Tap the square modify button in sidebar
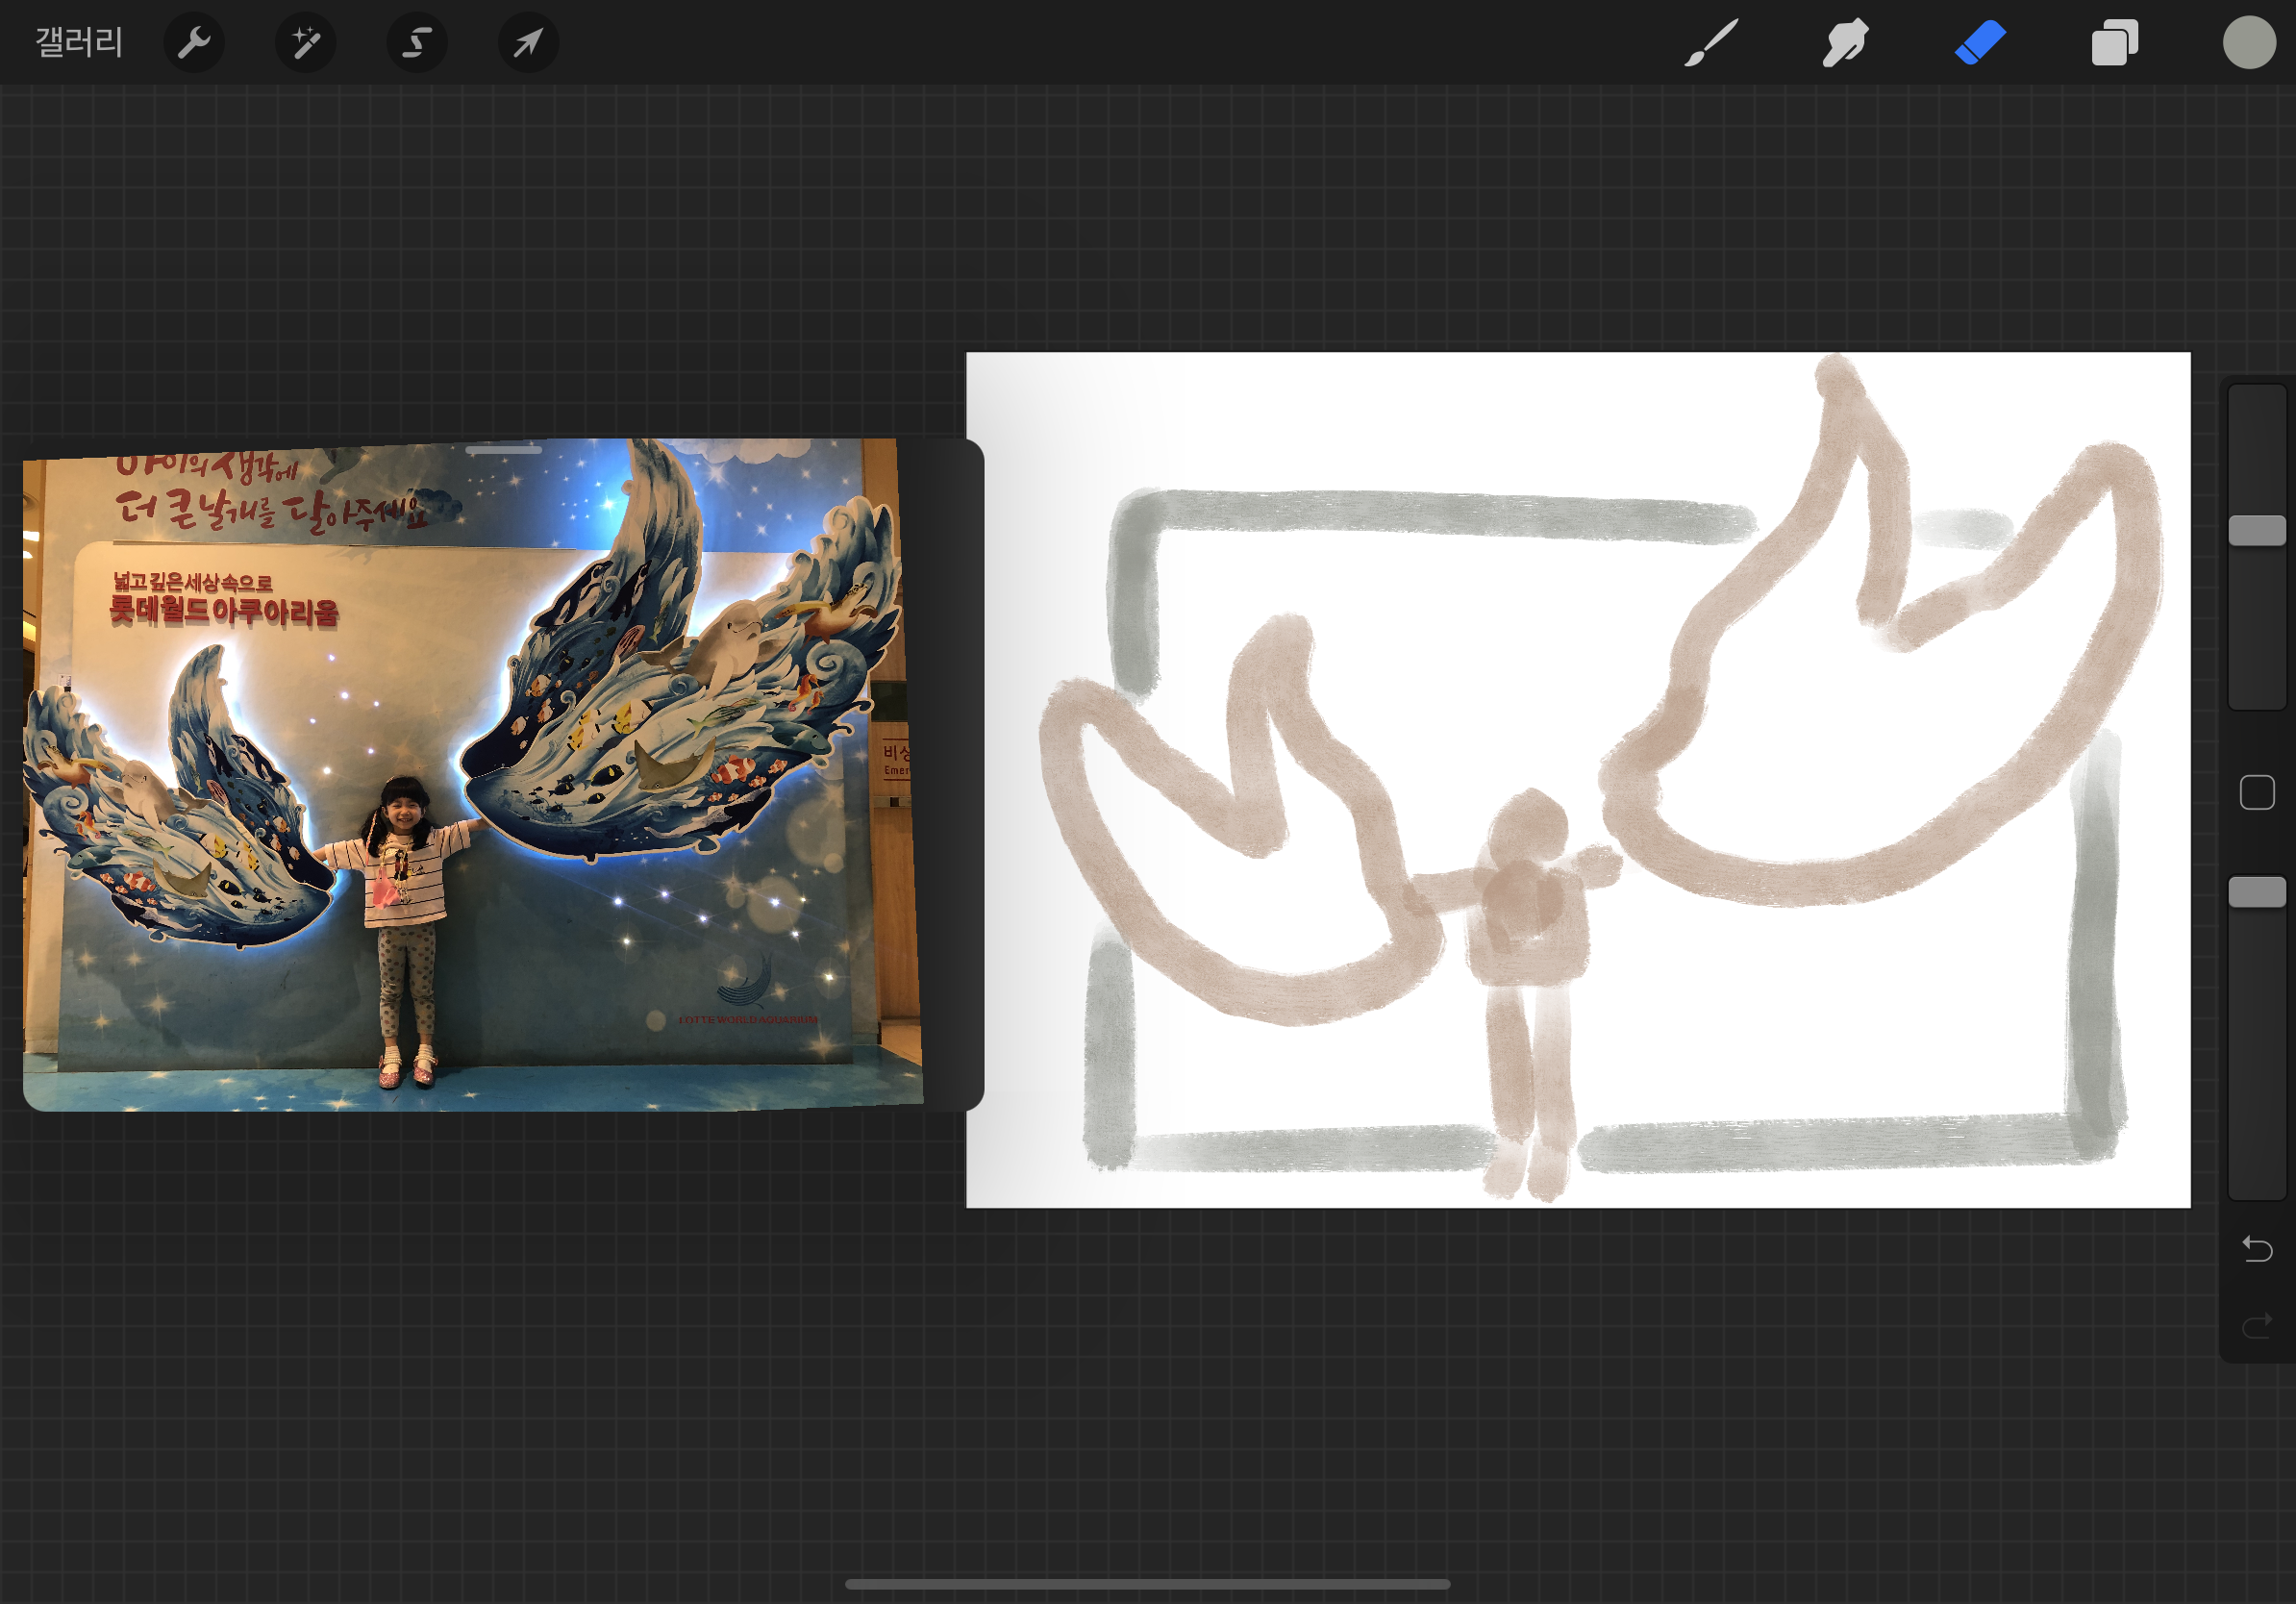The image size is (2296, 1604). pyautogui.click(x=2256, y=792)
